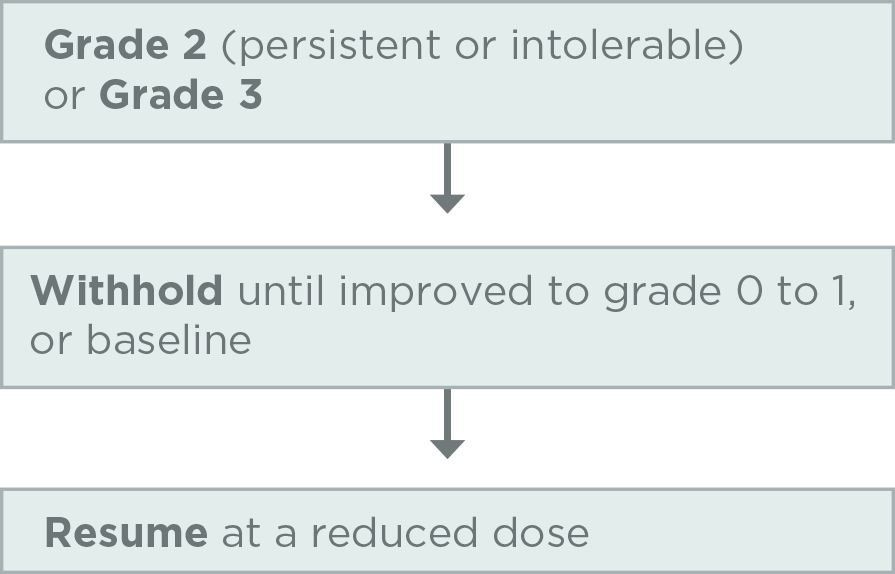Click the arrowhead pointing to Resume box
The image size is (895, 574).
pos(447,448)
